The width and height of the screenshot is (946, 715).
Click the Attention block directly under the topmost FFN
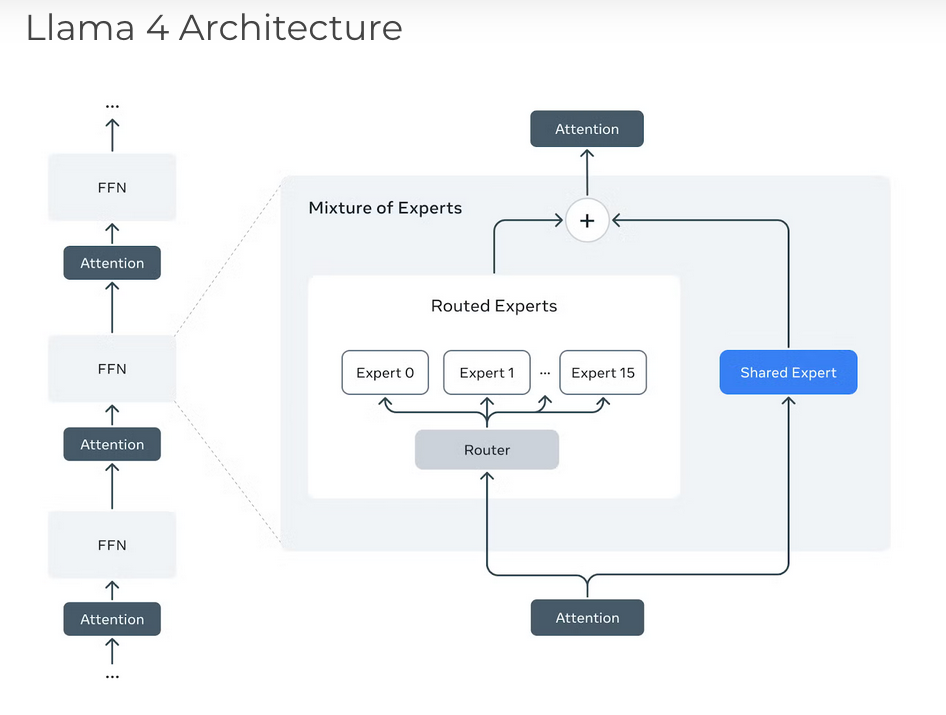coord(112,263)
